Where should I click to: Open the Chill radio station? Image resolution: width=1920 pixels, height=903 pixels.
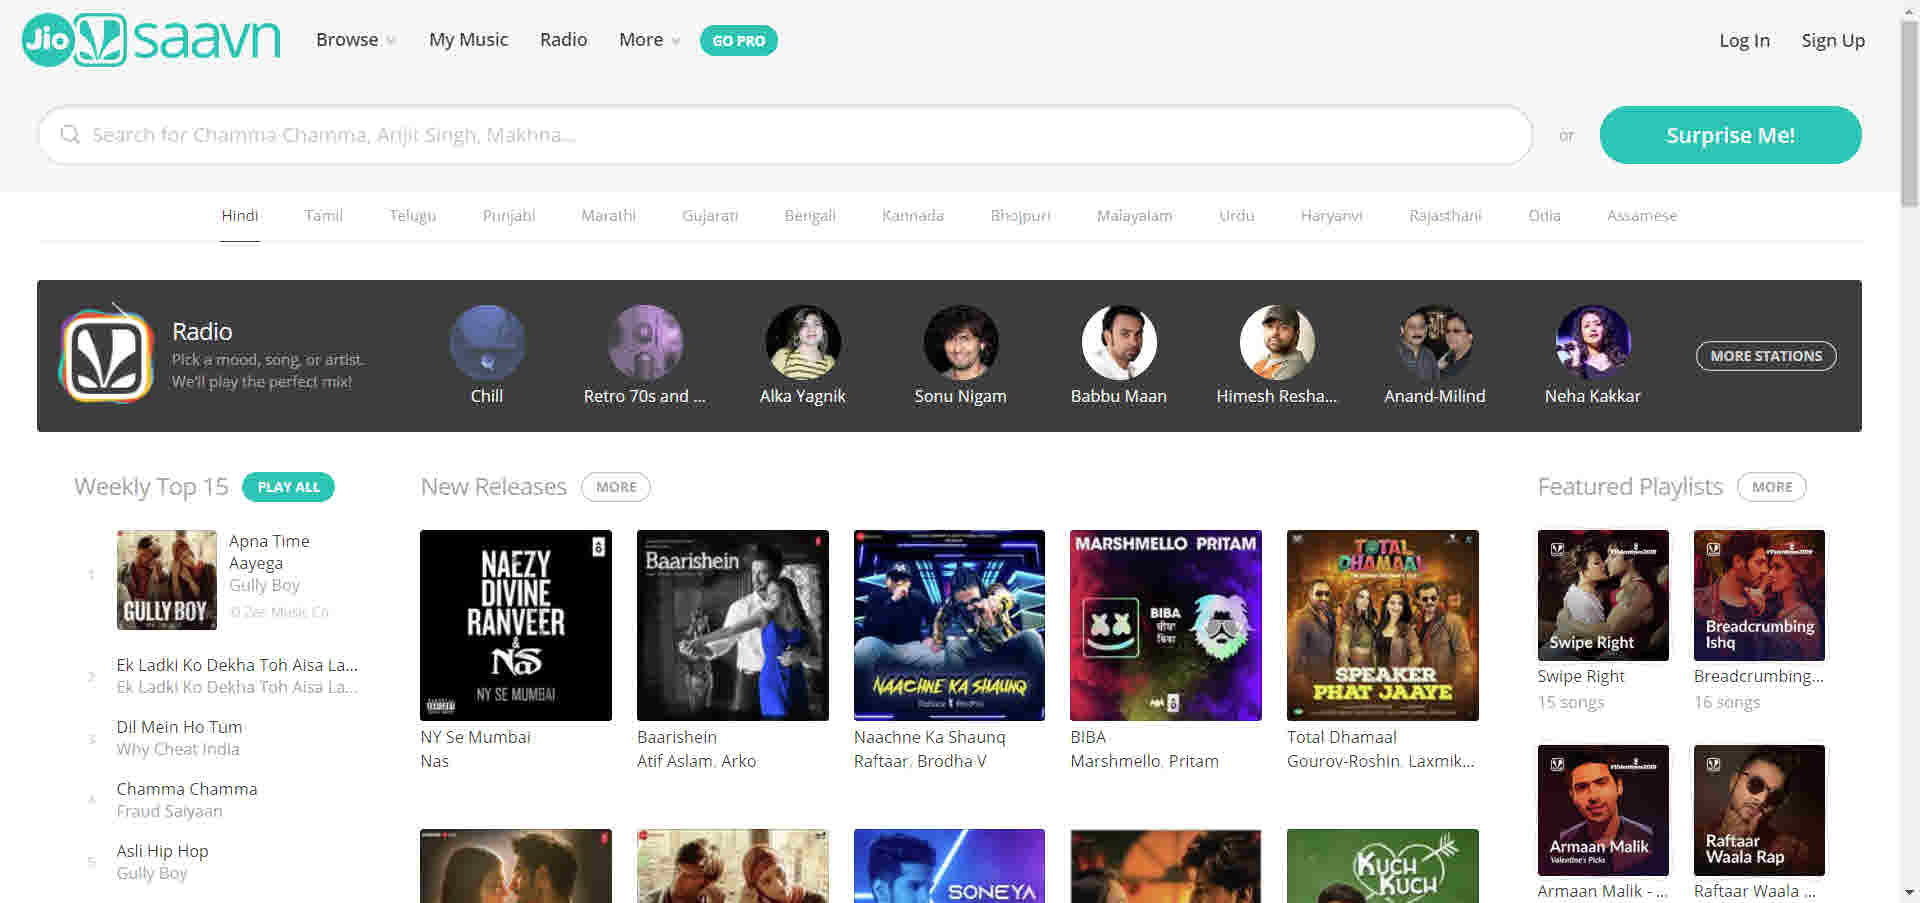[487, 341]
